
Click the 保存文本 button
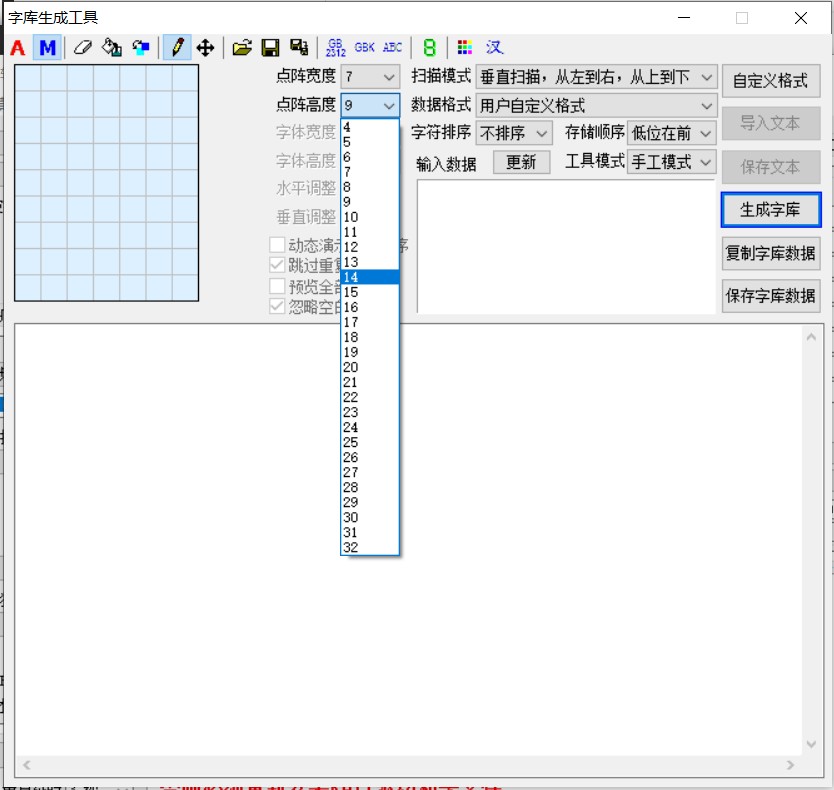[771, 167]
